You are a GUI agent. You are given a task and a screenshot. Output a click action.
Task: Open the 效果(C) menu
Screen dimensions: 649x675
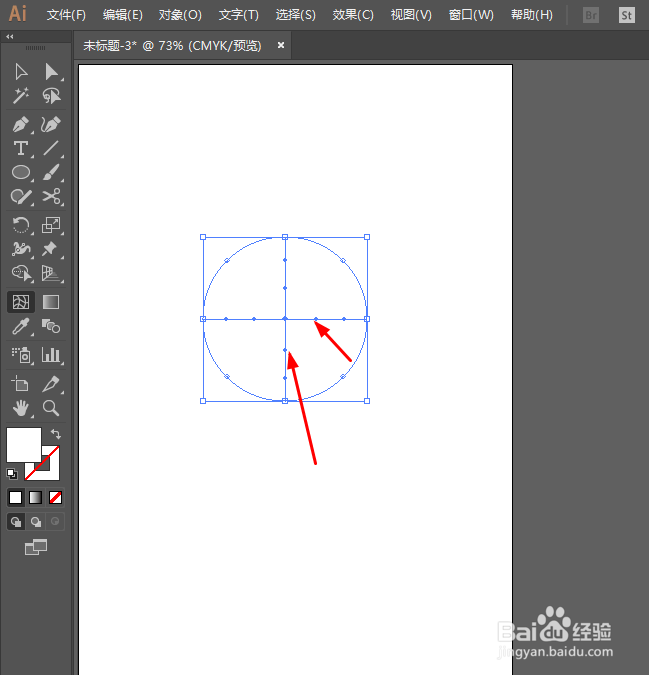[353, 15]
